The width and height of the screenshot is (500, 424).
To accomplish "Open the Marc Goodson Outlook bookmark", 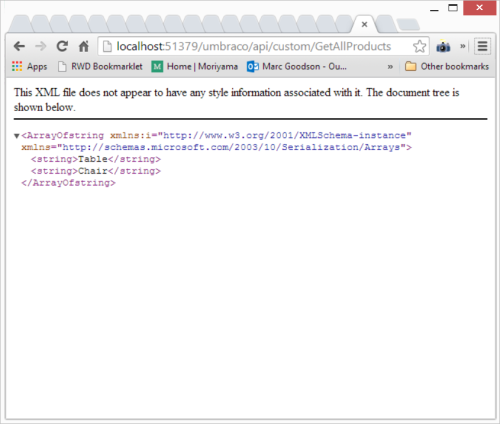I will pos(297,66).
